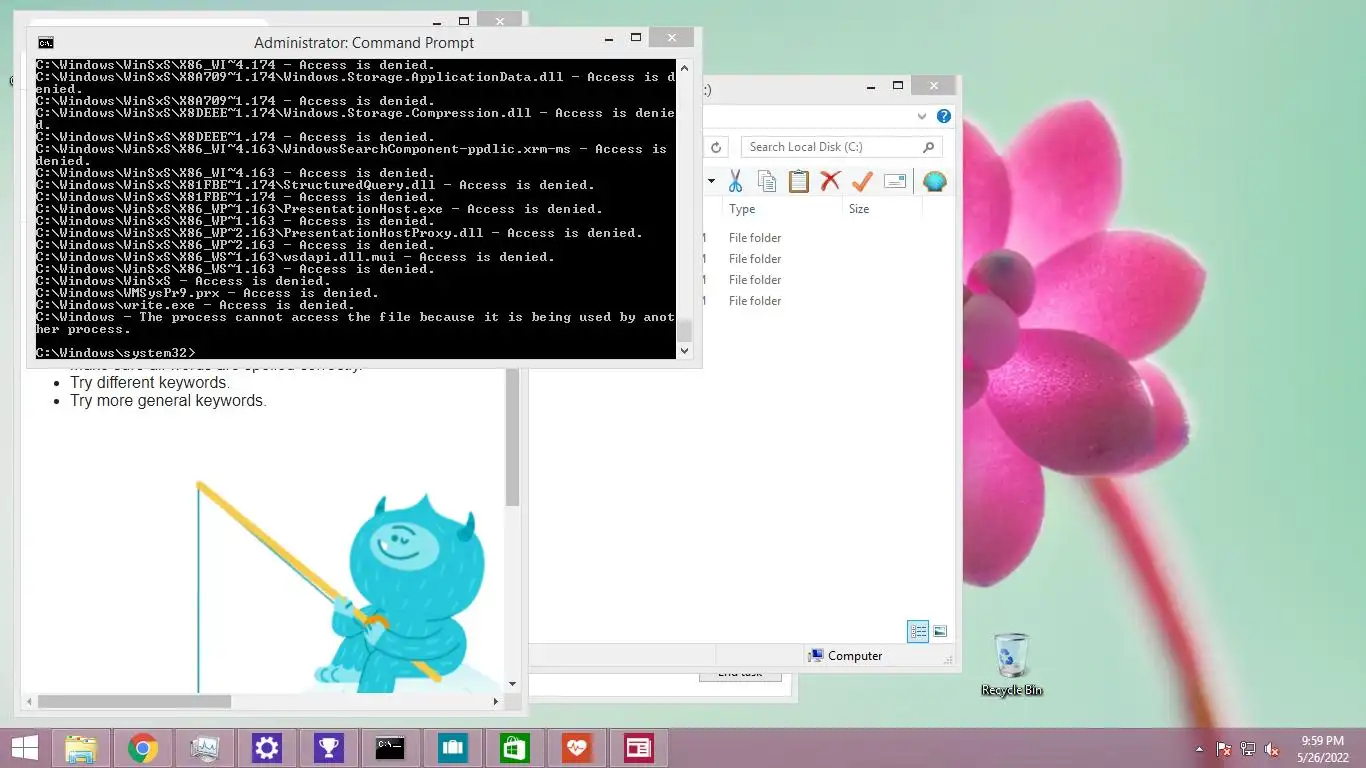Click 'Try more general keywords.' text

click(x=168, y=401)
